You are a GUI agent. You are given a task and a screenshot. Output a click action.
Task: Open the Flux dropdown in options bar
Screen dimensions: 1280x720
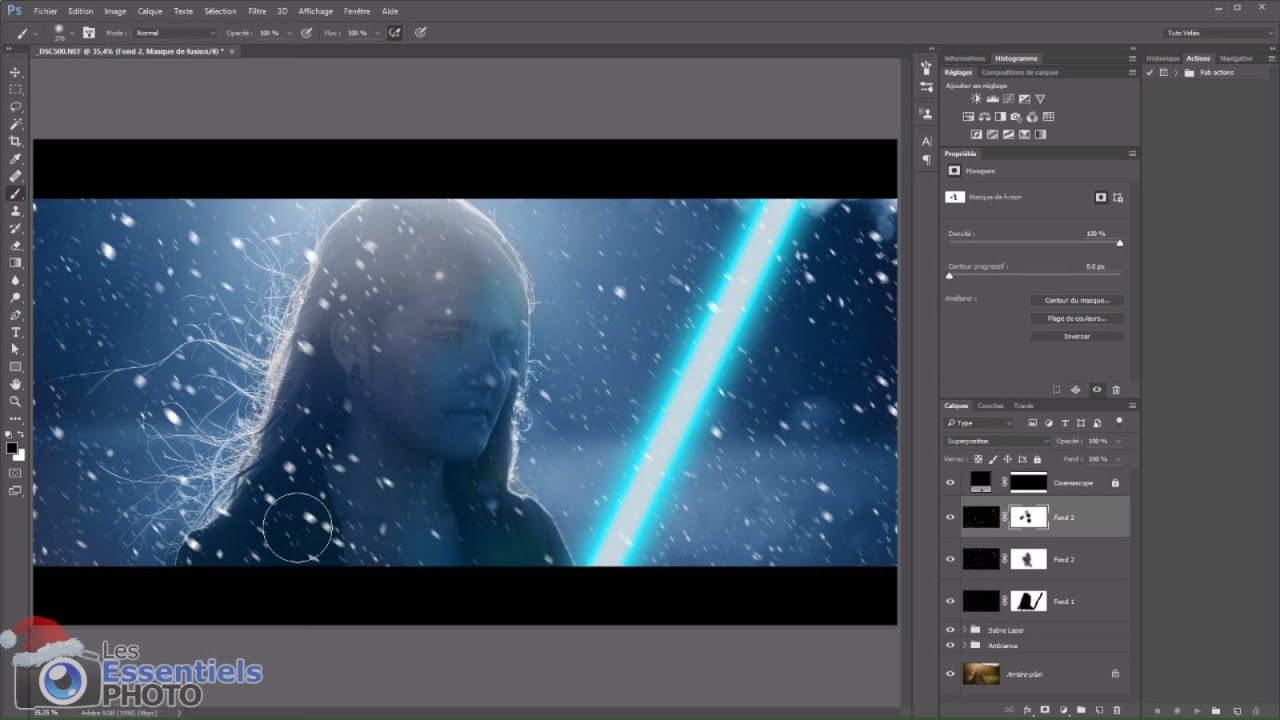(x=377, y=33)
